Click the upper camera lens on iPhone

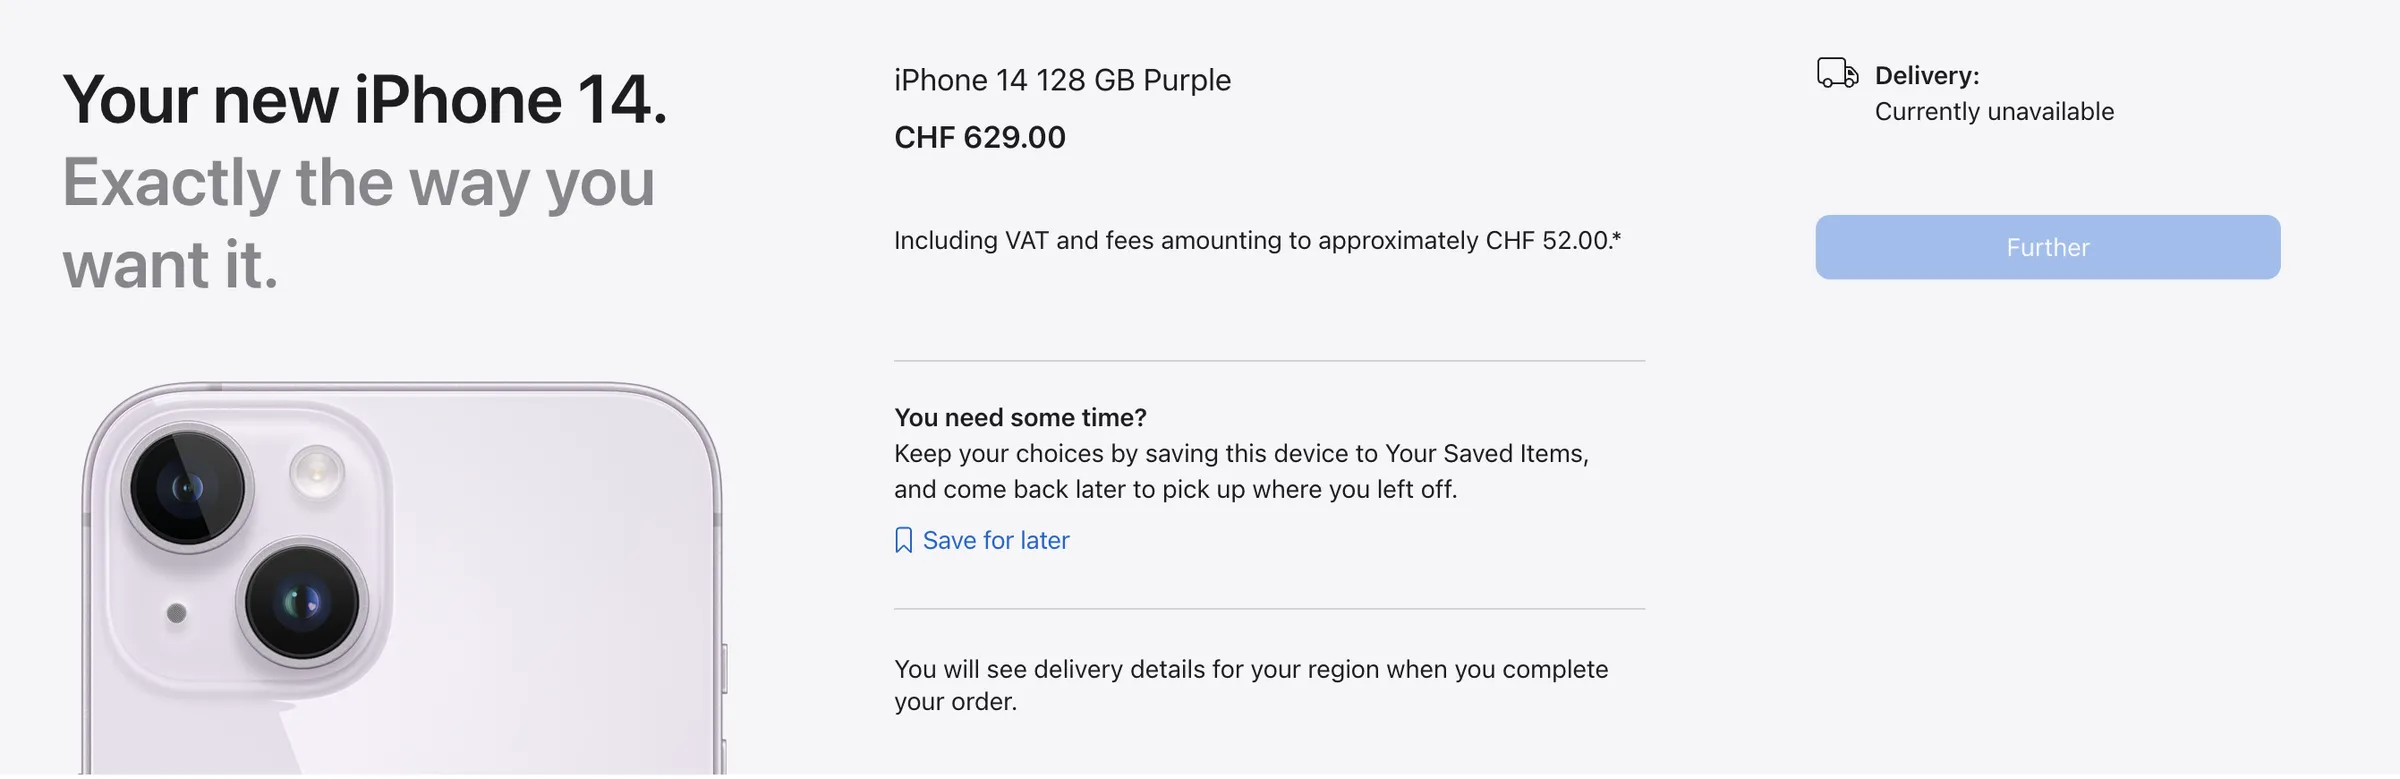tap(188, 487)
